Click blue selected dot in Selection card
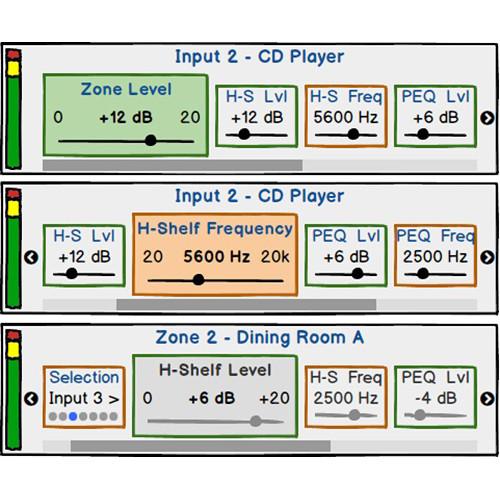The height and width of the screenshot is (500, 500). pyautogui.click(x=73, y=416)
